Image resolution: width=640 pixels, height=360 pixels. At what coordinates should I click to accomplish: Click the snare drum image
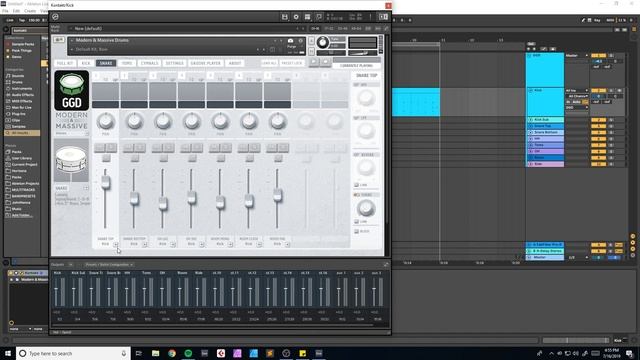point(71,160)
